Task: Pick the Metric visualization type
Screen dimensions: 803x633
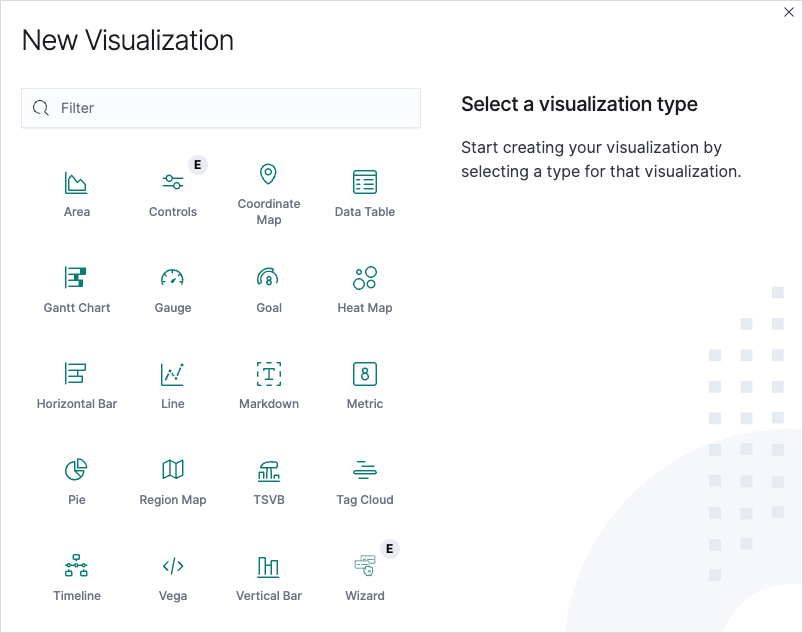Action: (365, 386)
